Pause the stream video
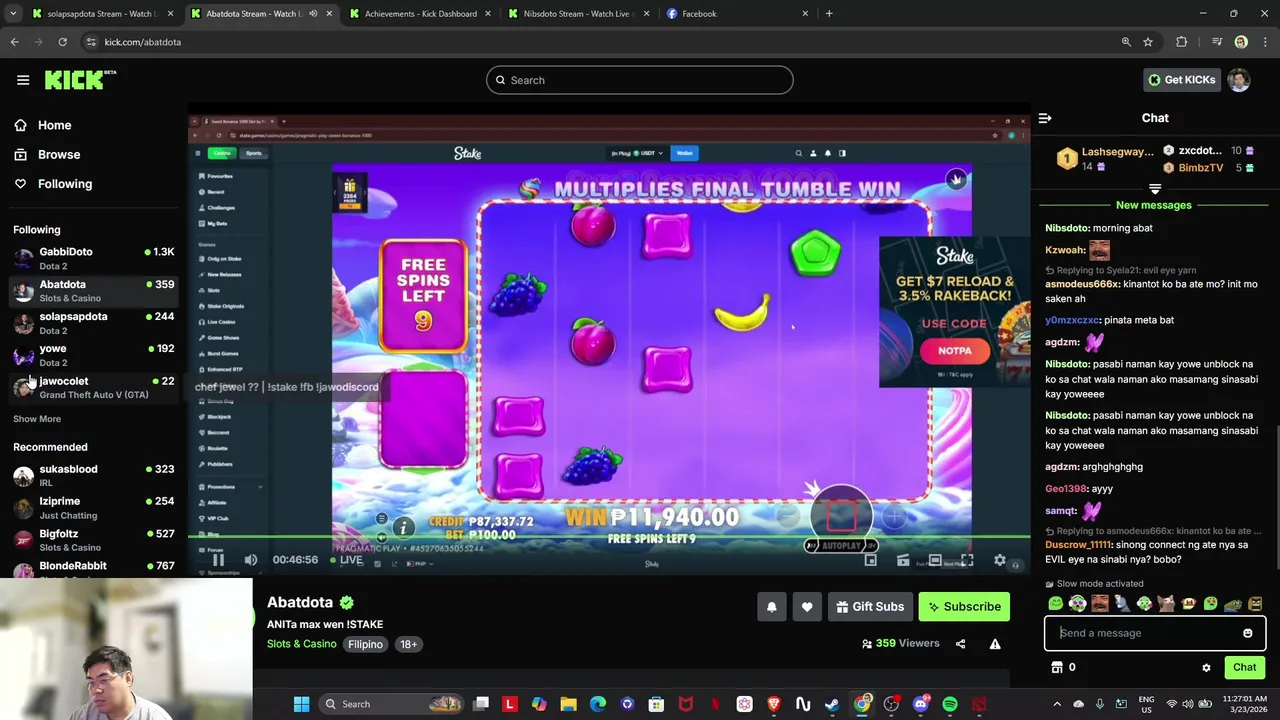1280x720 pixels. point(218,560)
